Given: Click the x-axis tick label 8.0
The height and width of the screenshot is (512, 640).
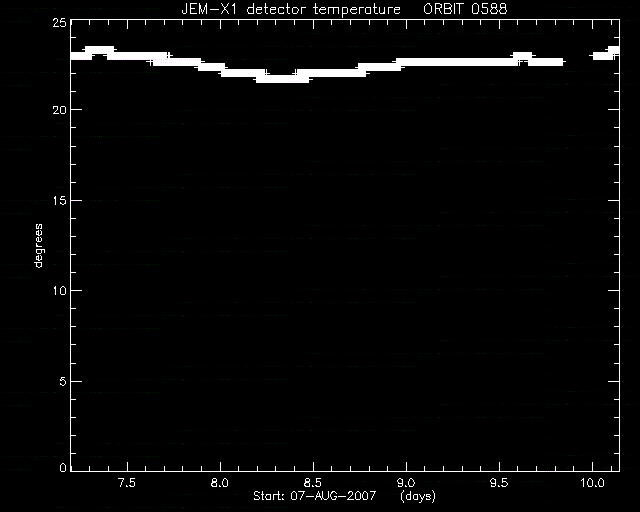Looking at the screenshot, I should [x=220, y=483].
